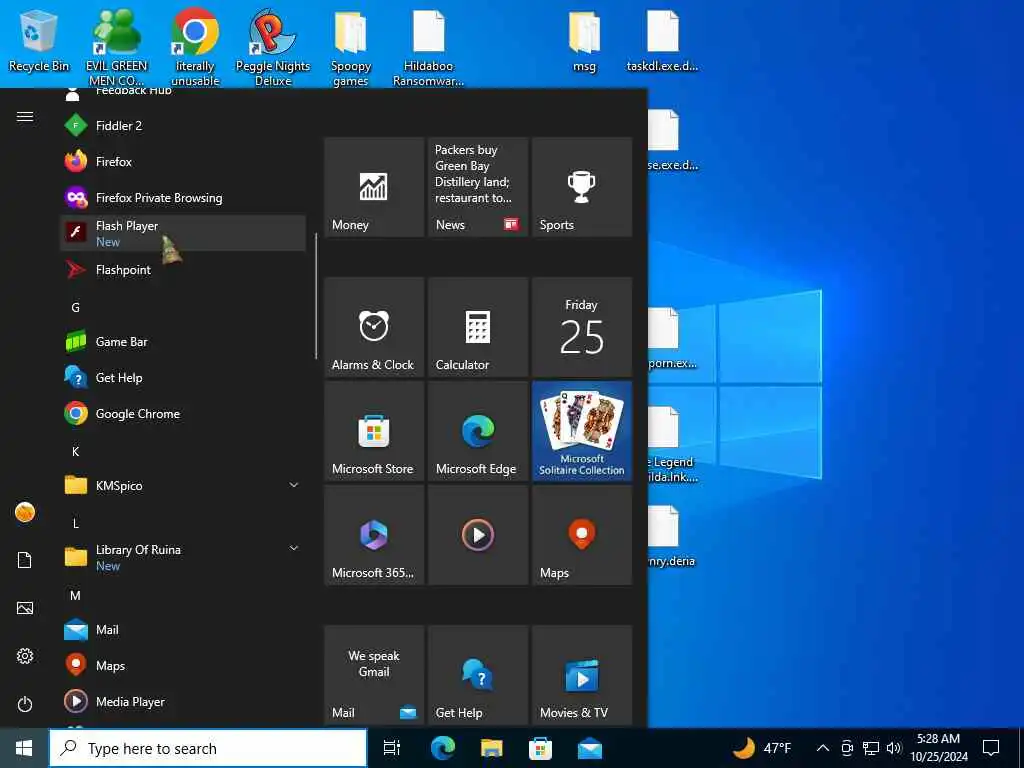
Task: Open Microsoft Solitaire Collection tile
Action: click(x=582, y=431)
